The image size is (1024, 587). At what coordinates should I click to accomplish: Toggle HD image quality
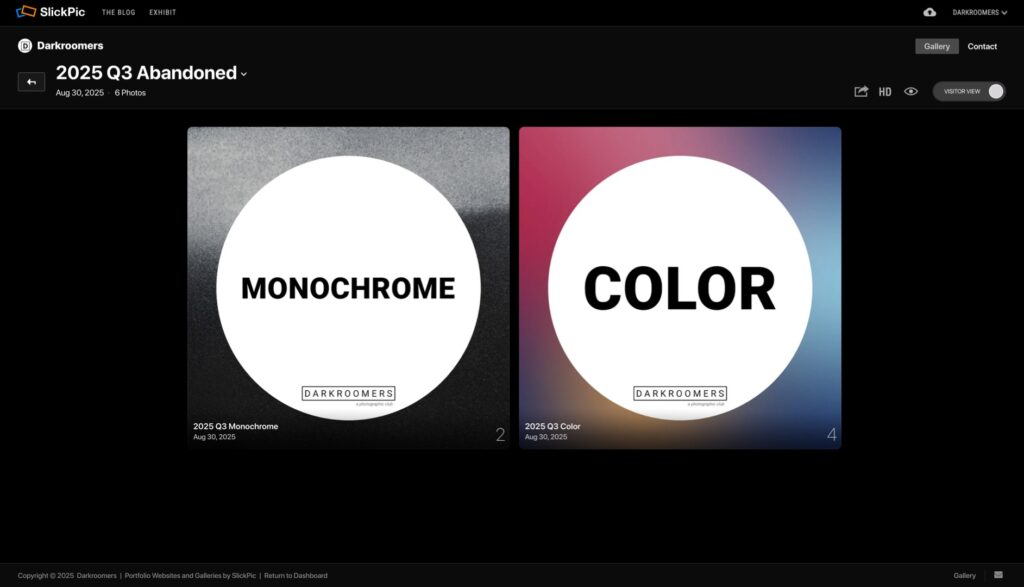(885, 92)
